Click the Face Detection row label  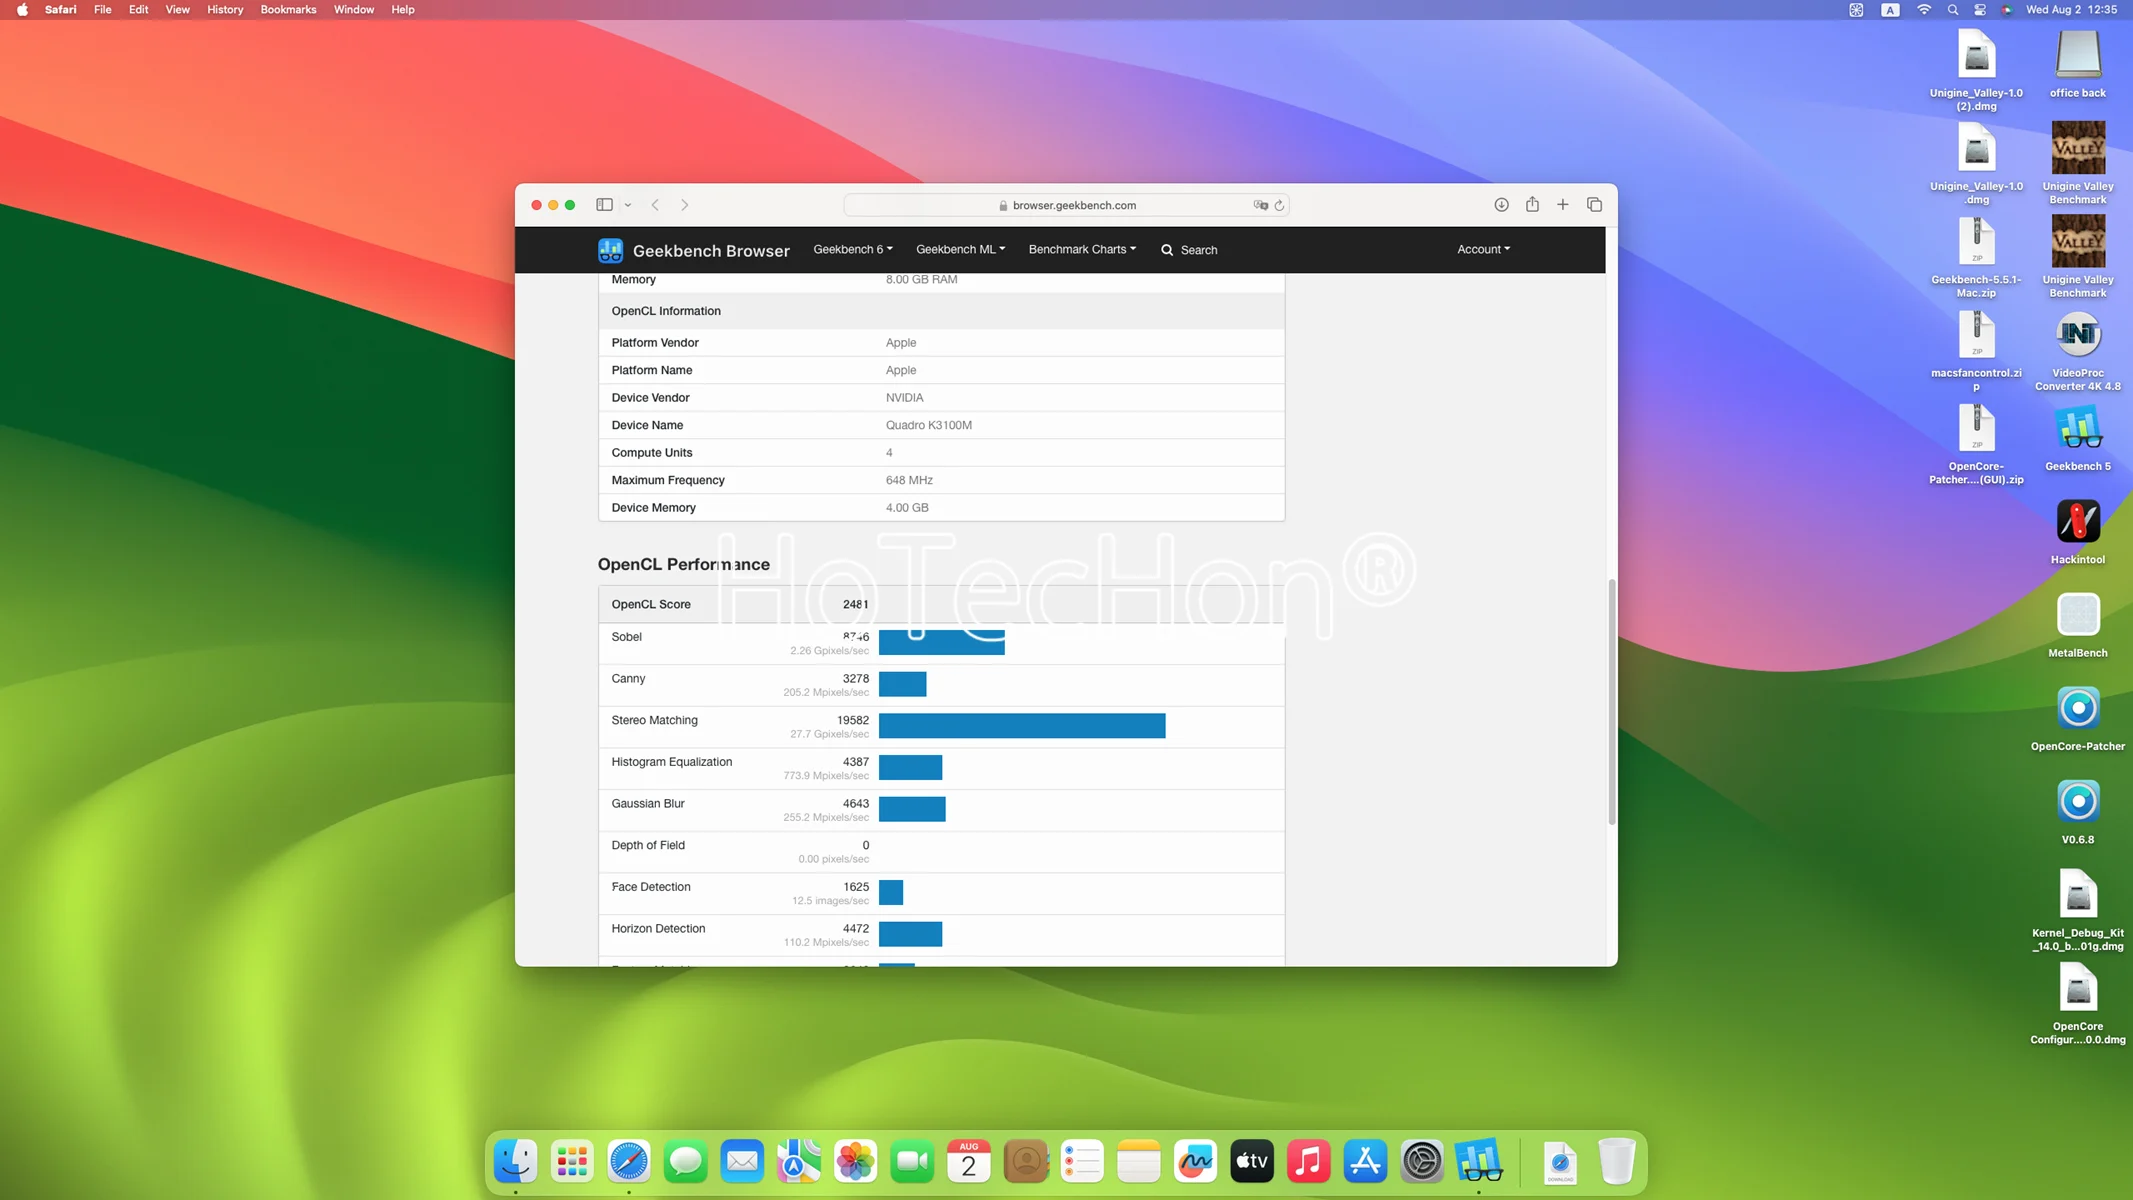click(651, 887)
